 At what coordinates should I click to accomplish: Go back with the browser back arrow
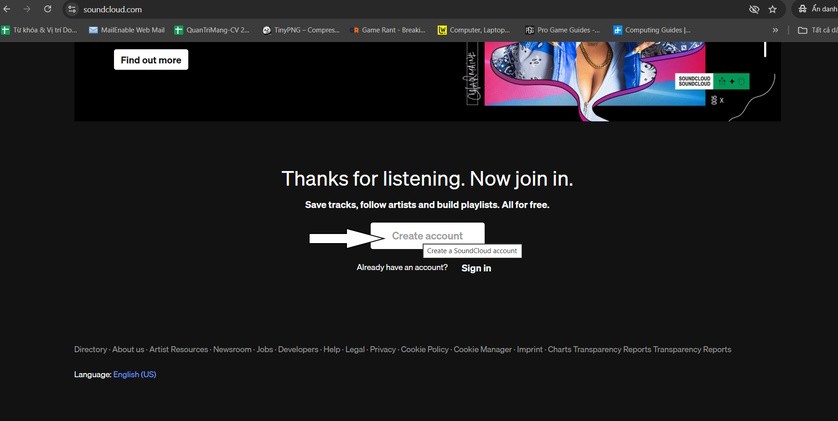[7, 9]
